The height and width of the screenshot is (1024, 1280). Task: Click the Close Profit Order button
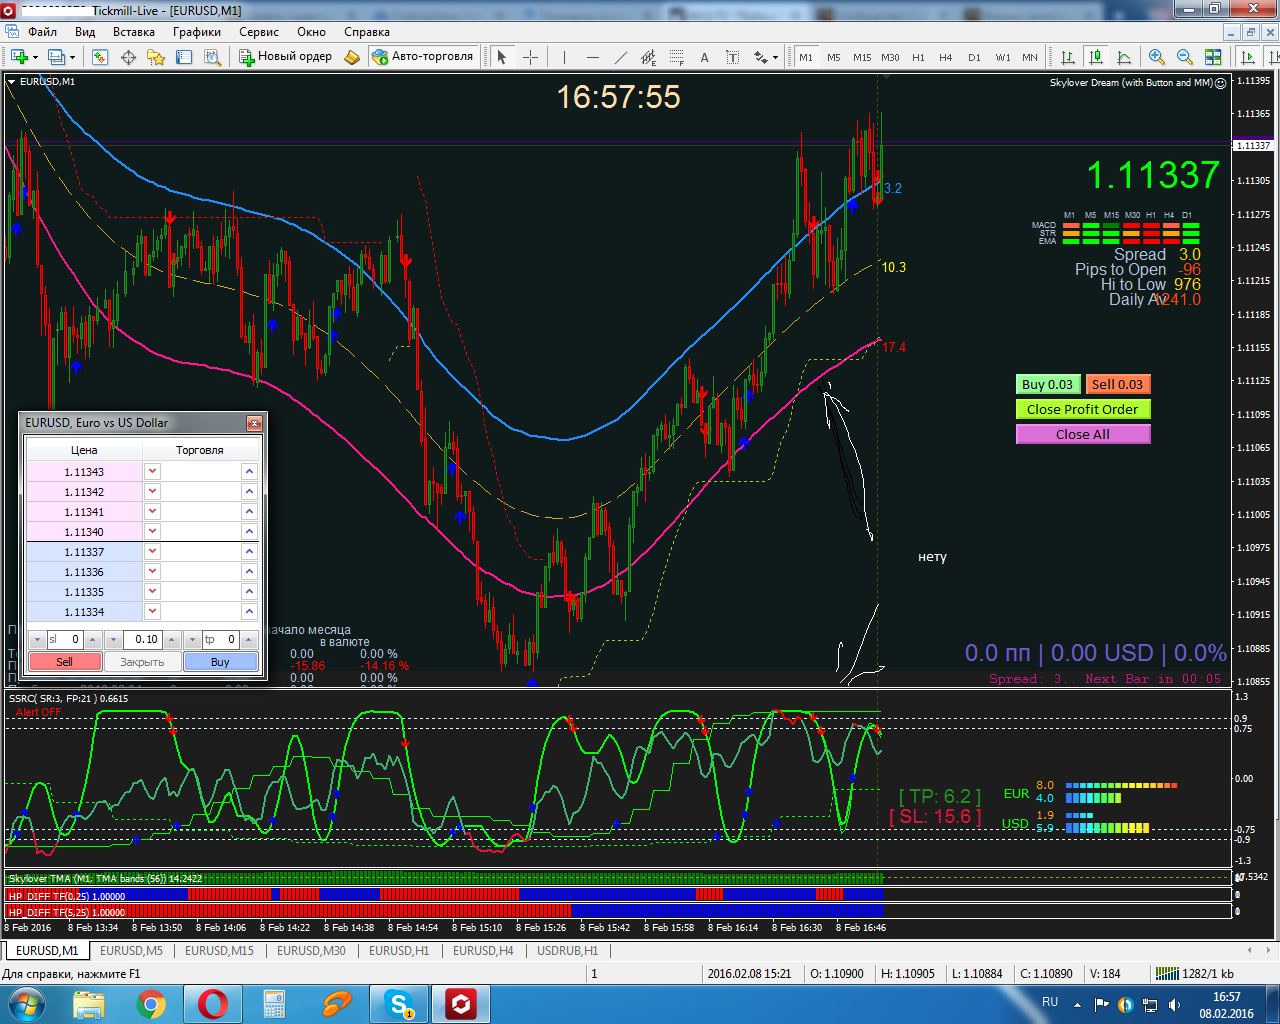pyautogui.click(x=1083, y=409)
